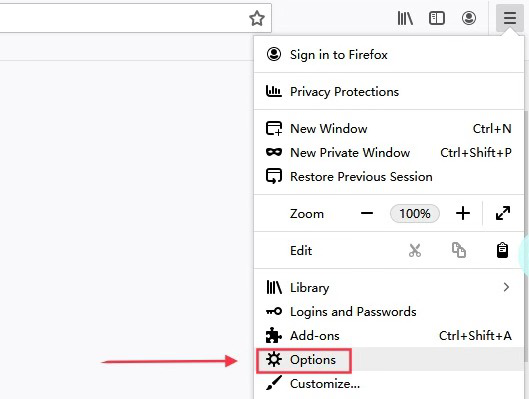The width and height of the screenshot is (529, 399).
Task: Choose New Window
Action: (389, 129)
